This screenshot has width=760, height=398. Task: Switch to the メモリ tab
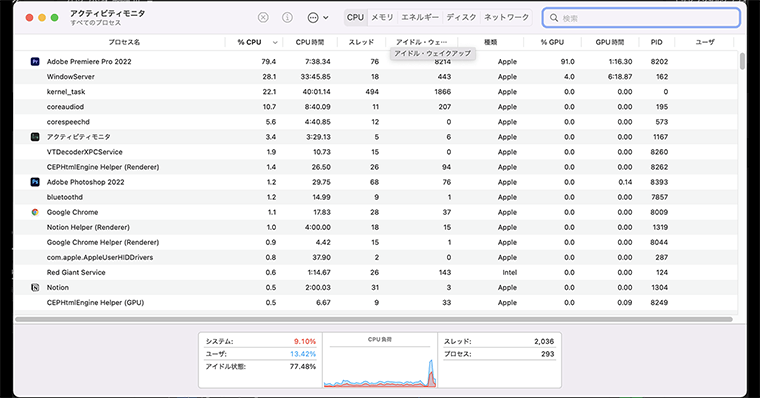(382, 17)
